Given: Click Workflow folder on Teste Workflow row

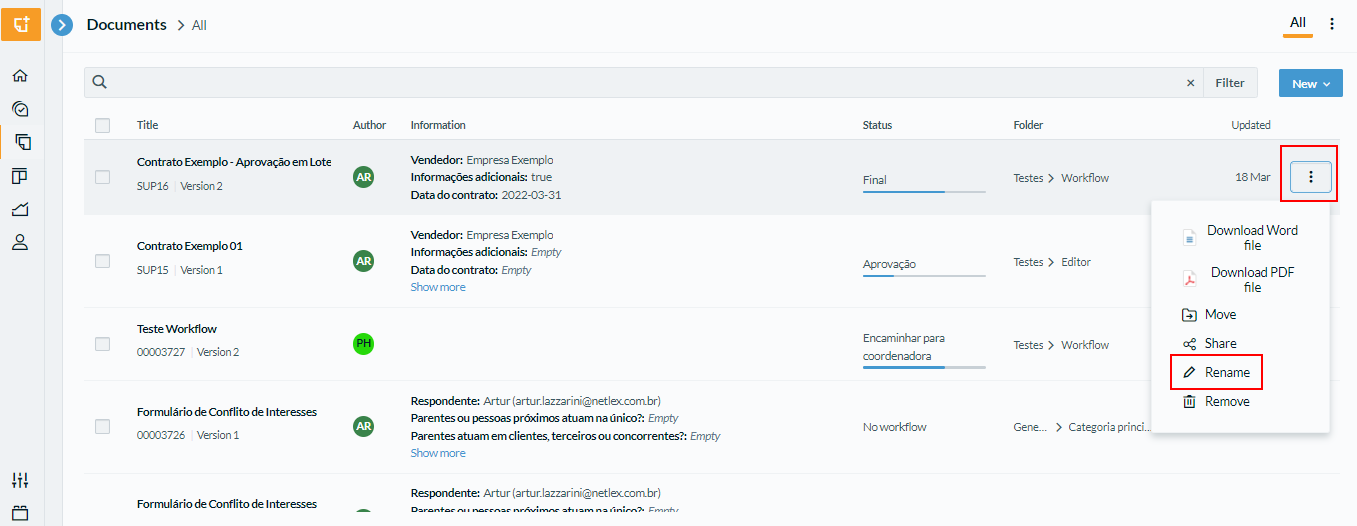Looking at the screenshot, I should coord(1085,345).
